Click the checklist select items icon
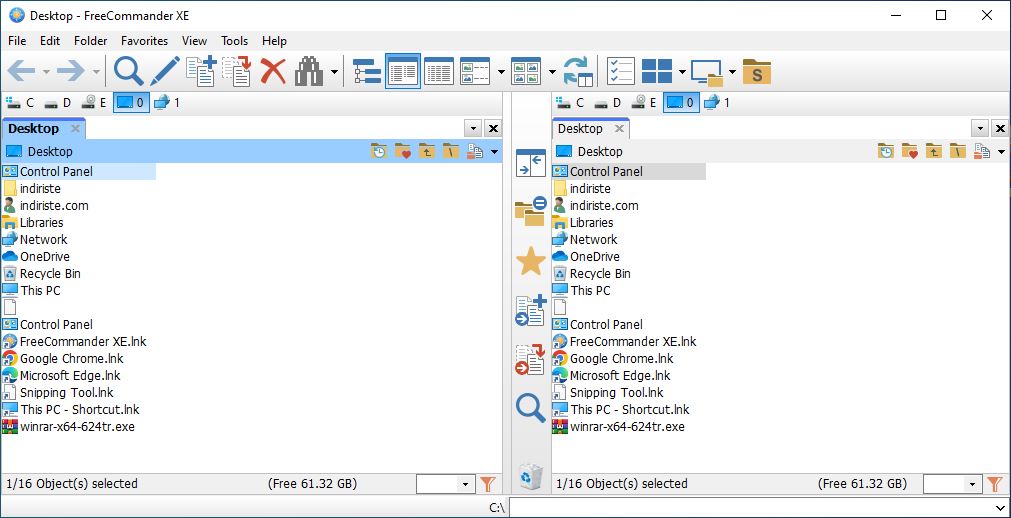1011x518 pixels. pos(621,72)
